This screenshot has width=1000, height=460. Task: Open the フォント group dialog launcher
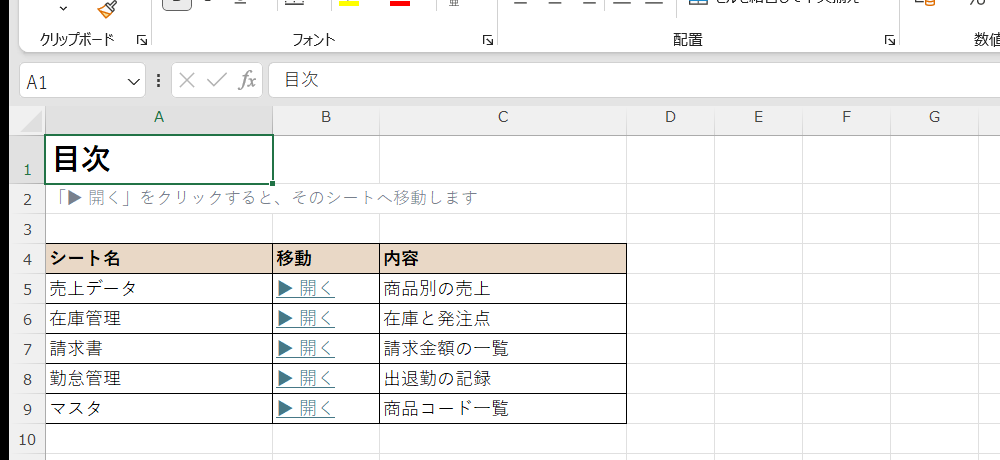pos(487,41)
